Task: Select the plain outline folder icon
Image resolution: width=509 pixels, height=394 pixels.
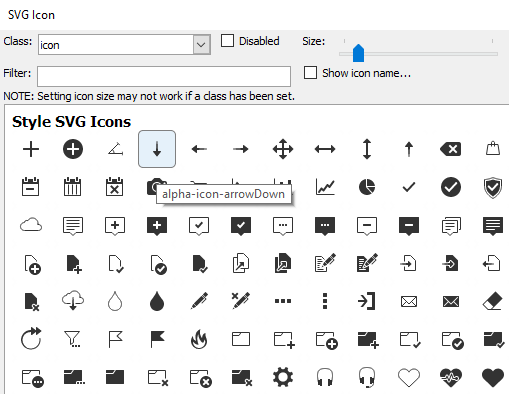Action: 241,339
